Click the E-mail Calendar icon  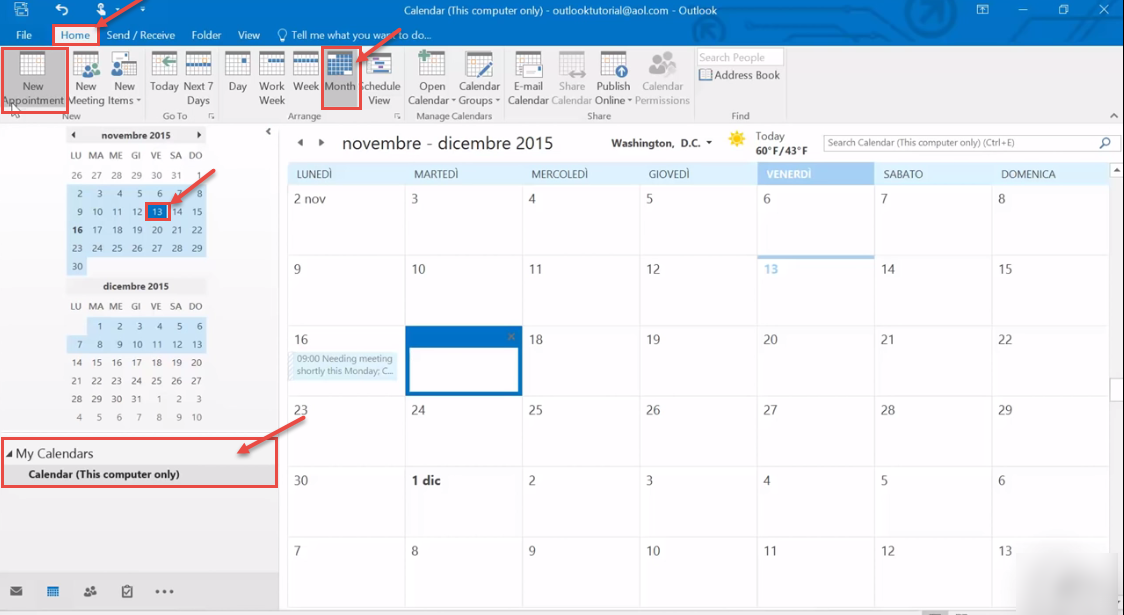pos(528,79)
